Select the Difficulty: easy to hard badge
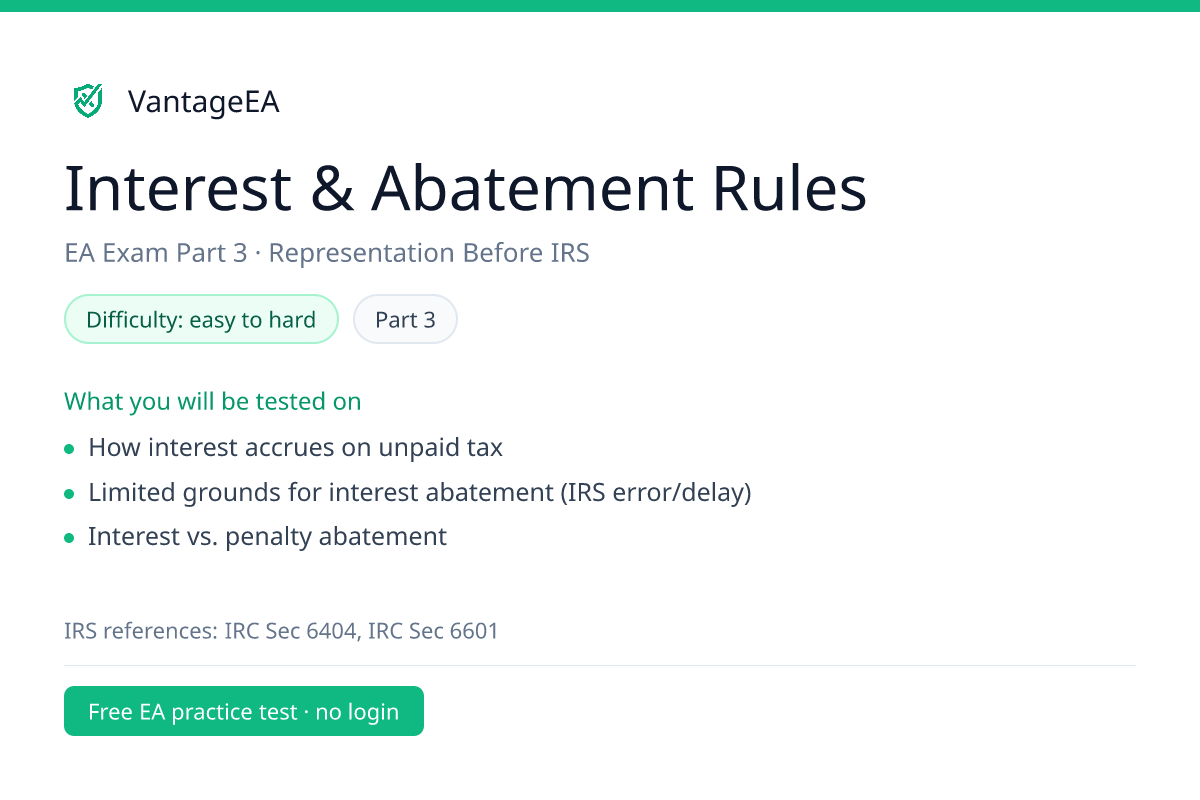This screenshot has width=1200, height=800. [201, 319]
